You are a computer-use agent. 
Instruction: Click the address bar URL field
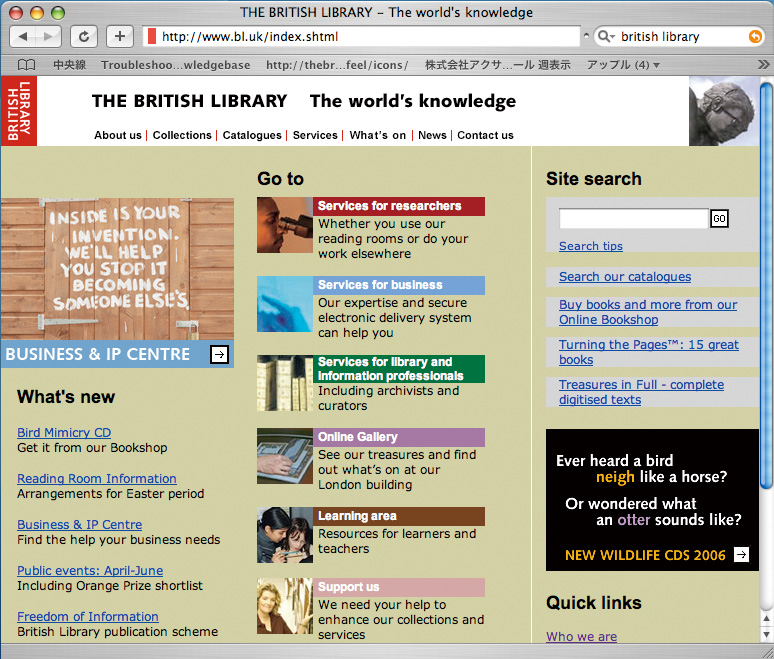tap(362, 37)
